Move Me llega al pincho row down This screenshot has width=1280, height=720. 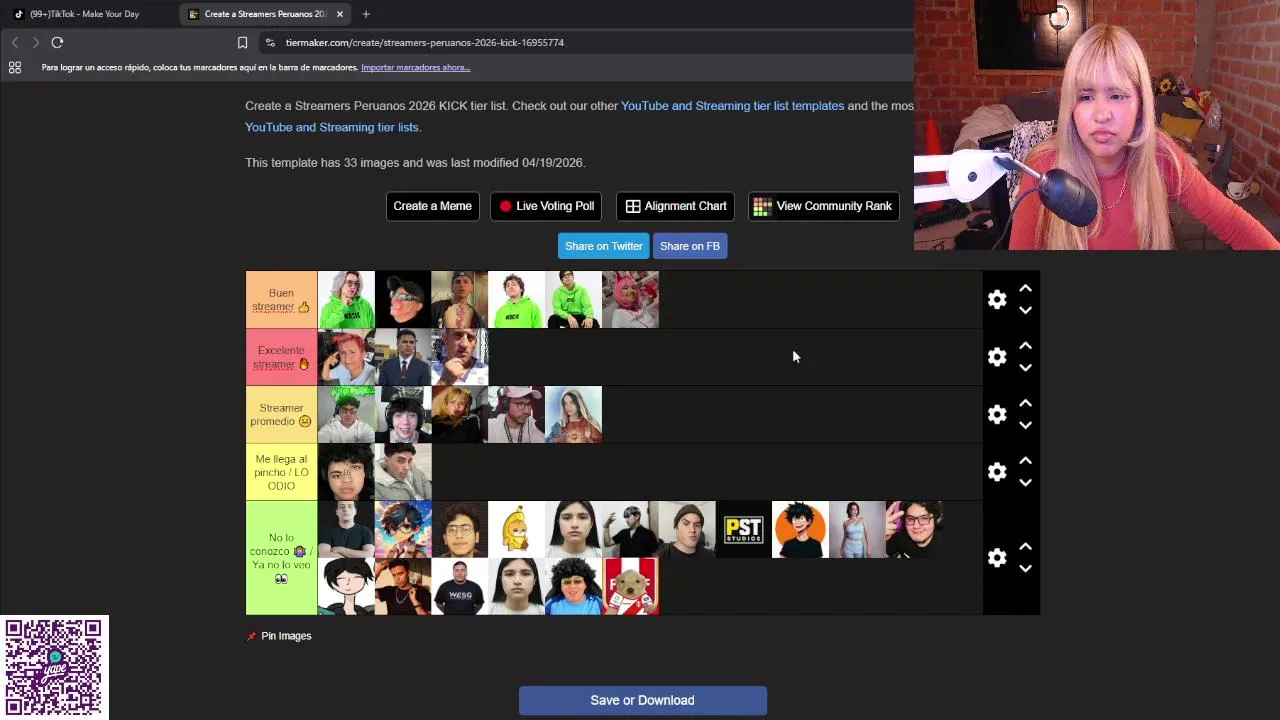point(1025,482)
